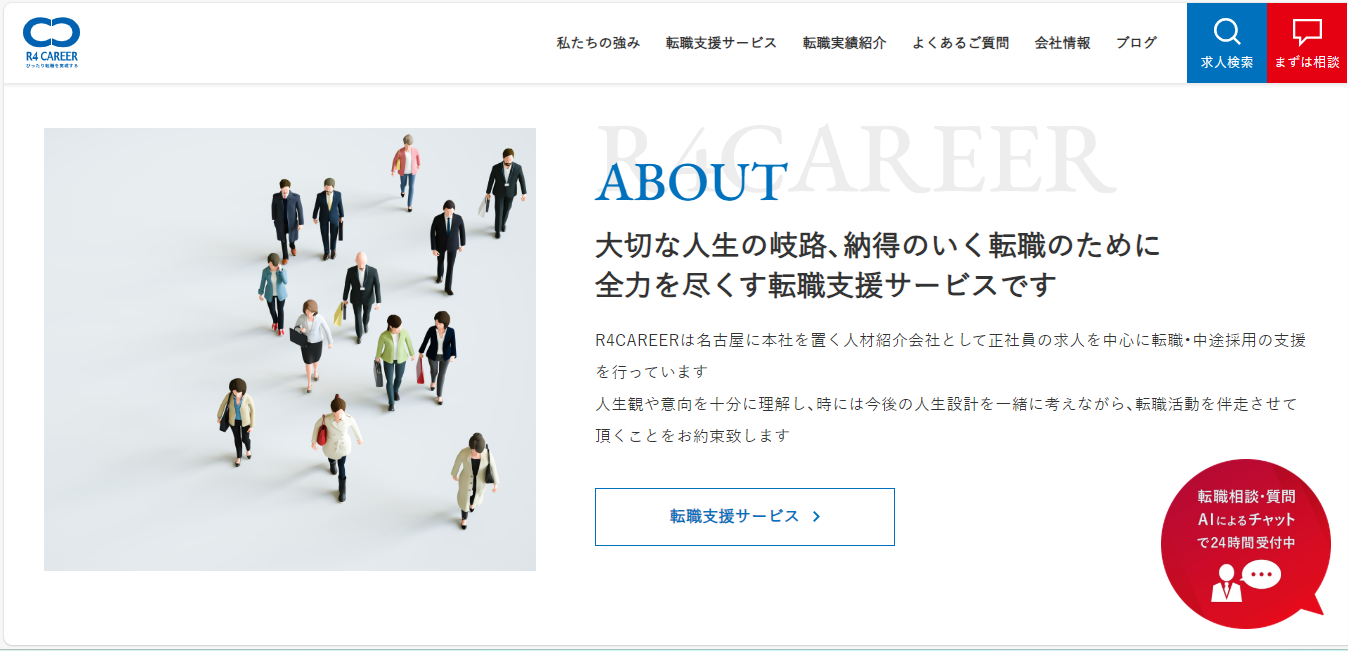
Task: Click the chevron arrow inside the 転職支援サービス button
Action: tap(816, 517)
